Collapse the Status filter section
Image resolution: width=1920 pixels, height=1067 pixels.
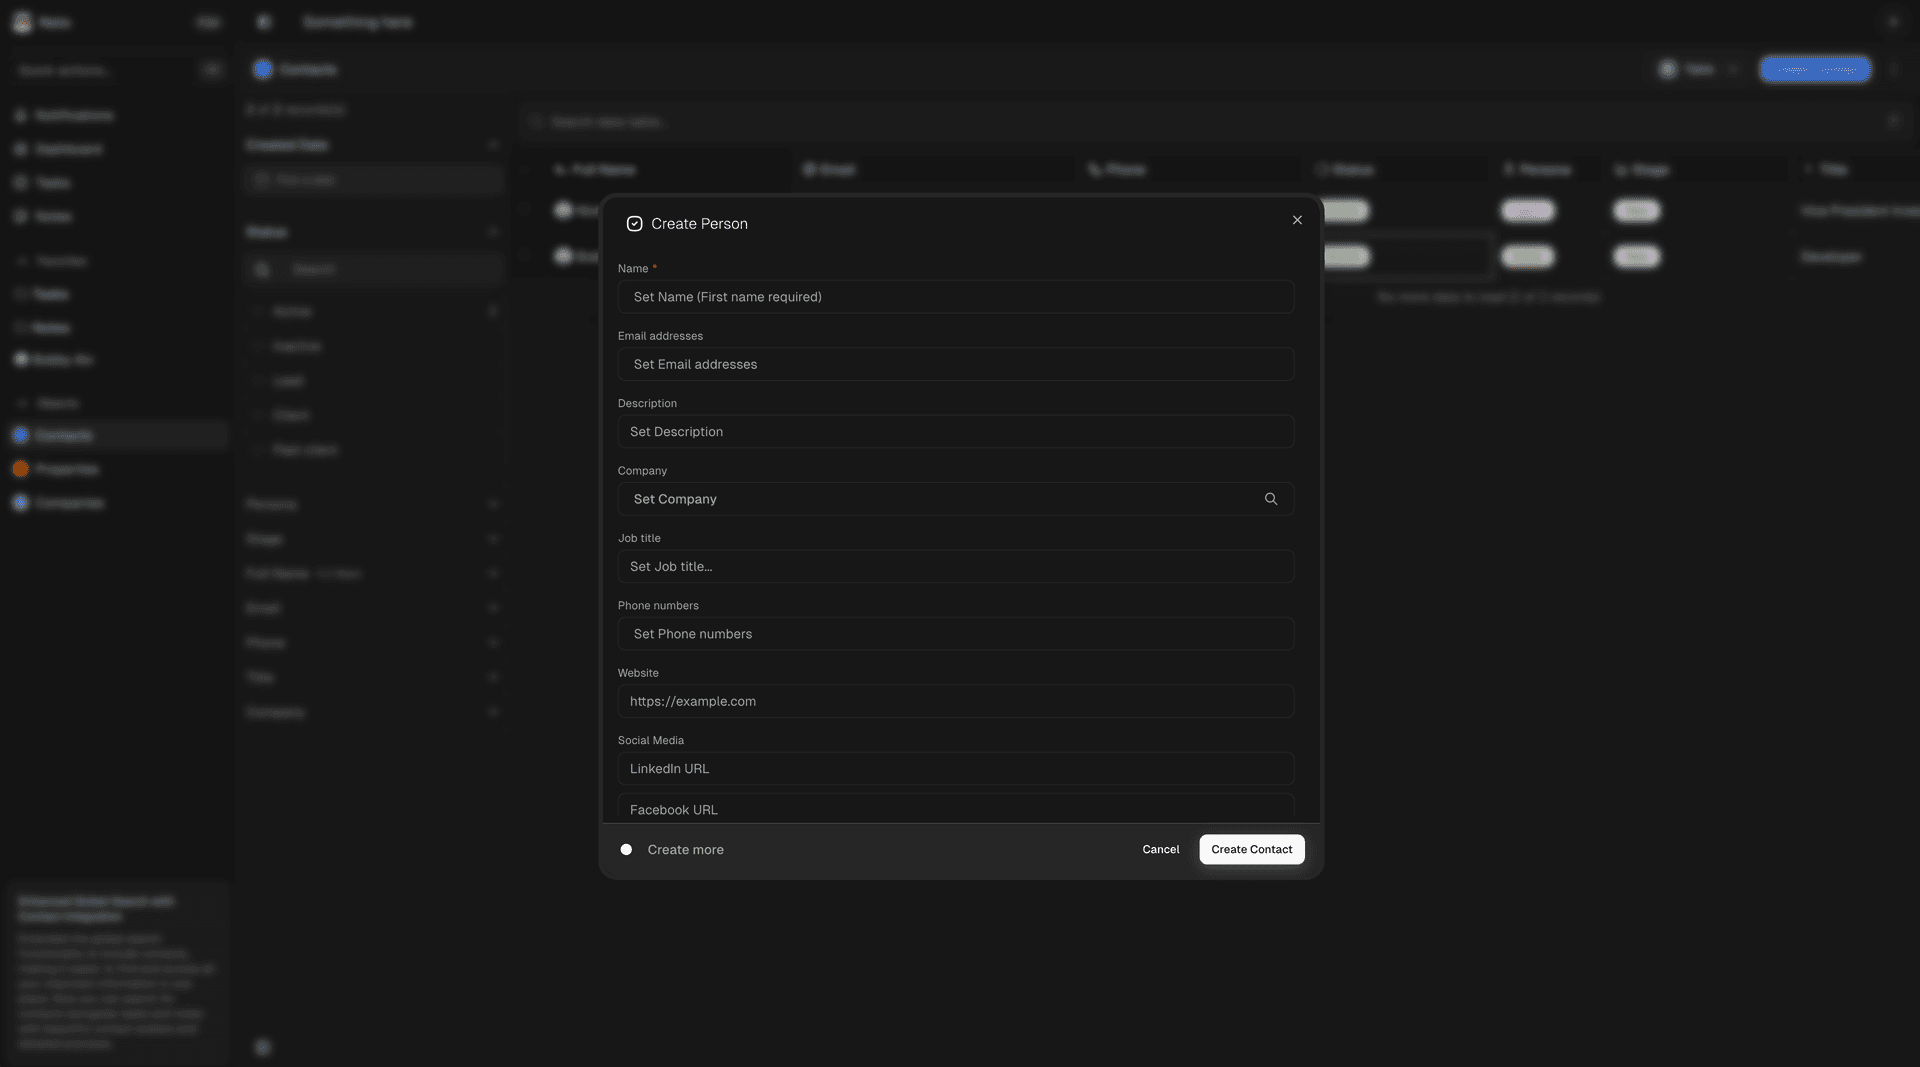[x=493, y=231]
